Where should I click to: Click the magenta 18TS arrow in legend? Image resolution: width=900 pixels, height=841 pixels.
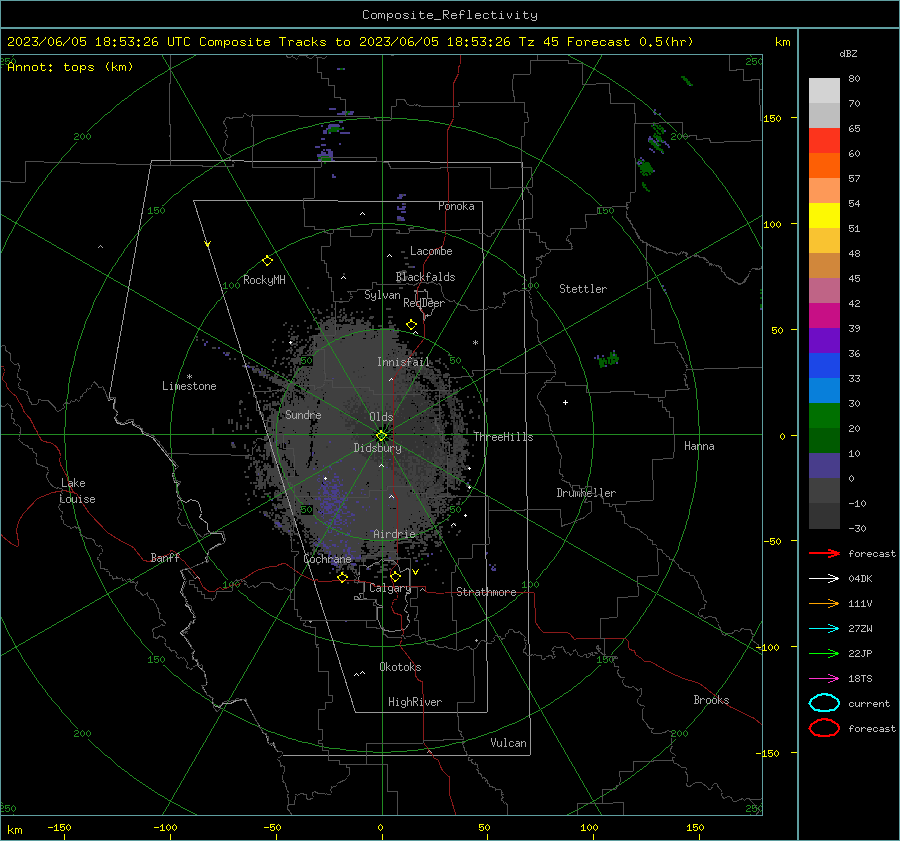(x=824, y=679)
